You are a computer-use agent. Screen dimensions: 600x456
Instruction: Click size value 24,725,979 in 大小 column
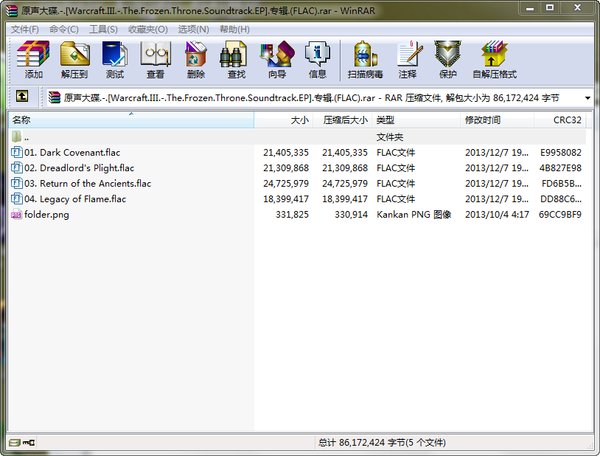286,184
